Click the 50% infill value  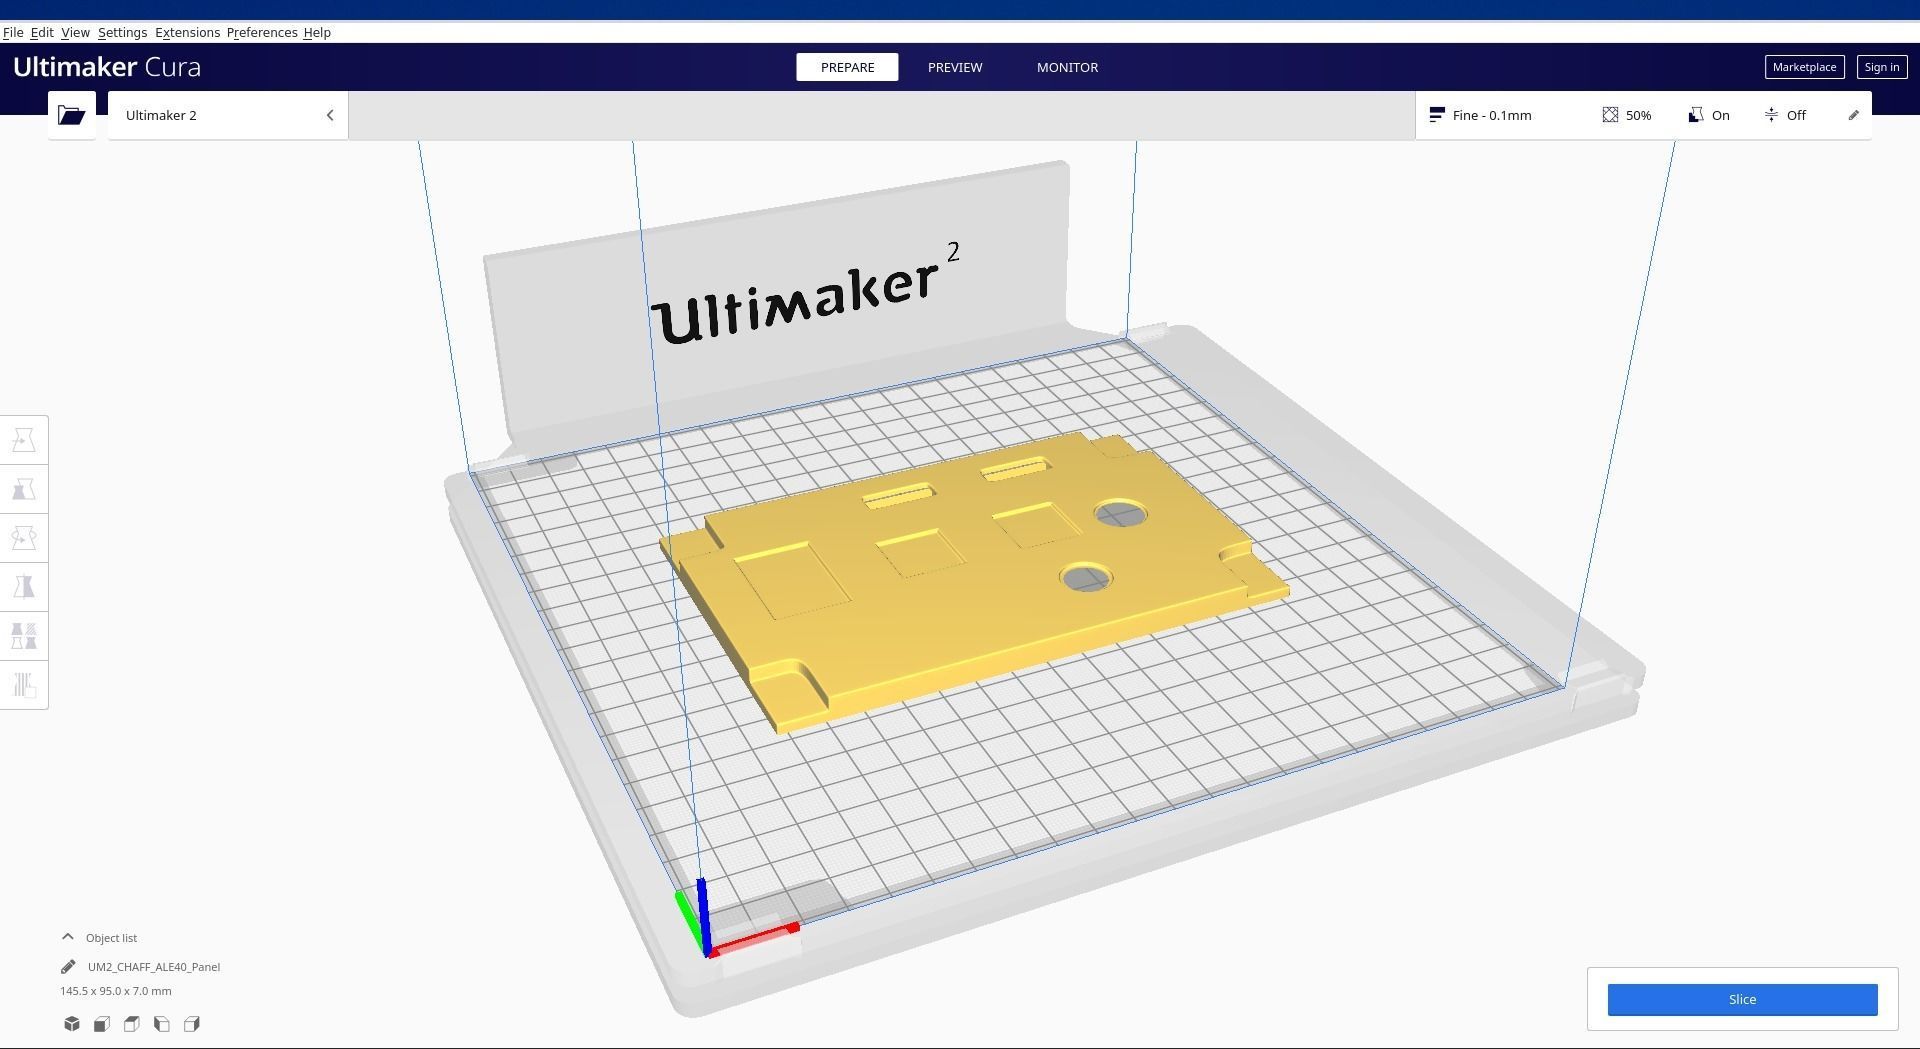1638,115
